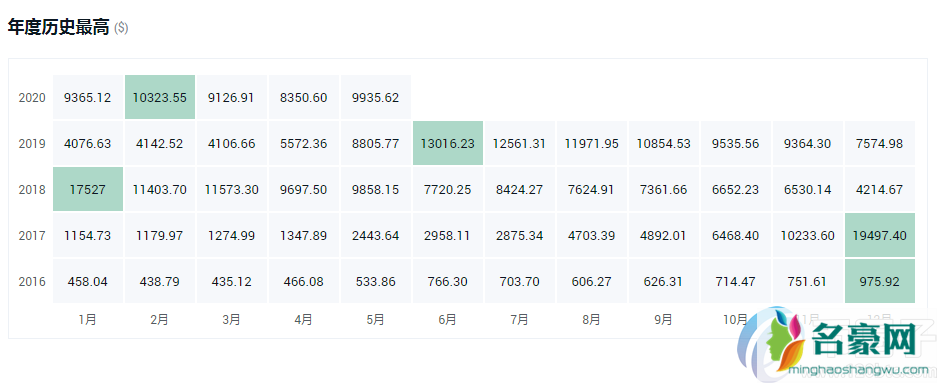This screenshot has width=937, height=383.
Task: Click the 9月 column label
Action: coord(663,320)
